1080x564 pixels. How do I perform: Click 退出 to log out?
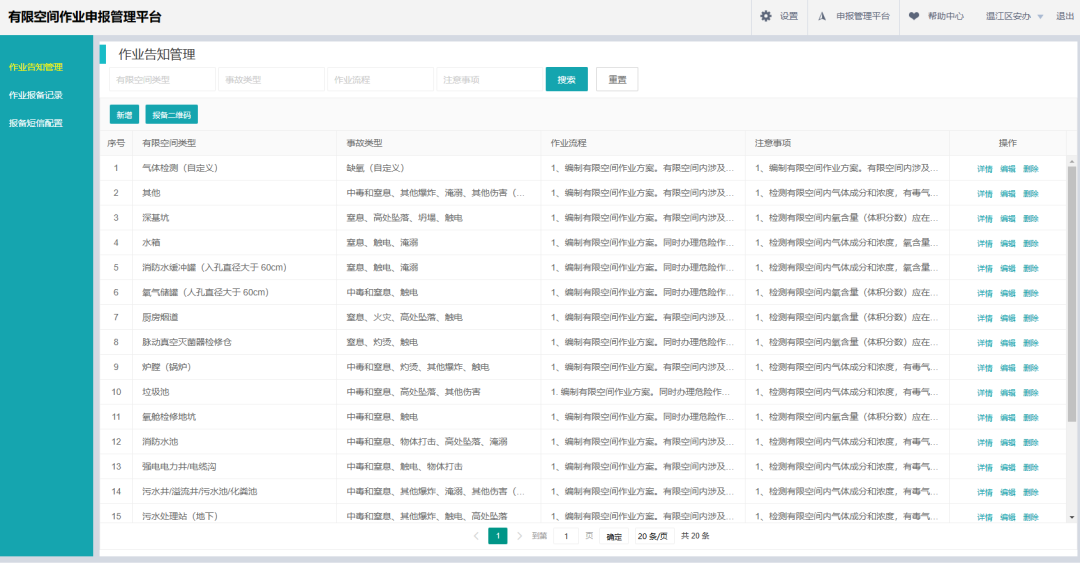pos(1065,16)
